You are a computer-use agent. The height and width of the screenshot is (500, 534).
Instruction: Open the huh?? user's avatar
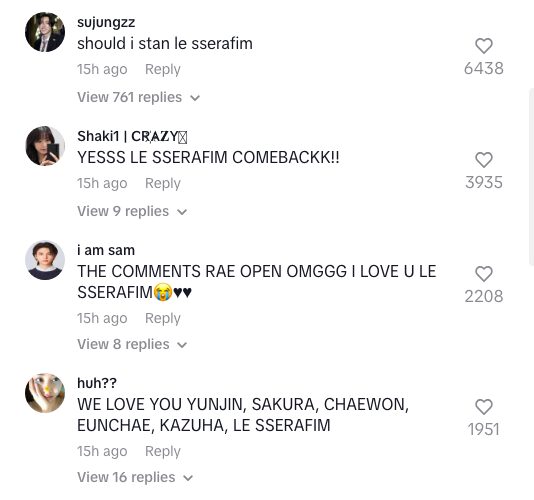click(45, 393)
